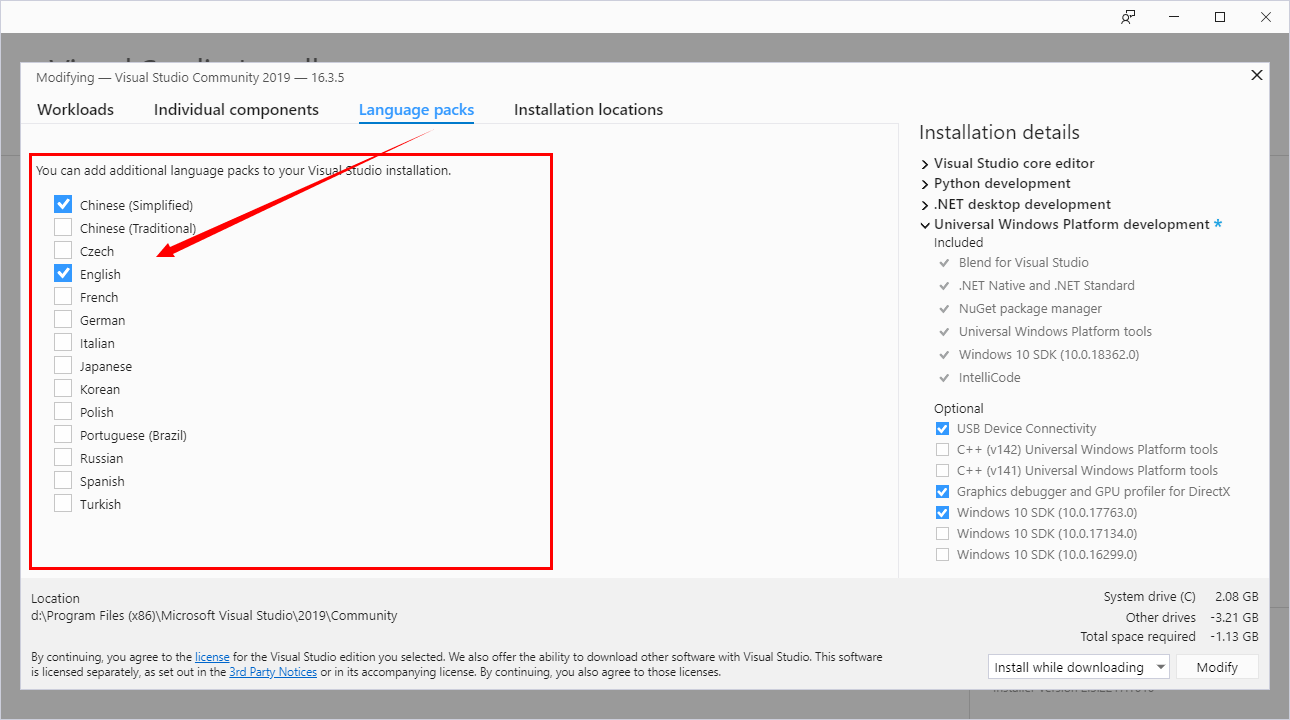
Task: Click the Optional section label
Action: (959, 409)
